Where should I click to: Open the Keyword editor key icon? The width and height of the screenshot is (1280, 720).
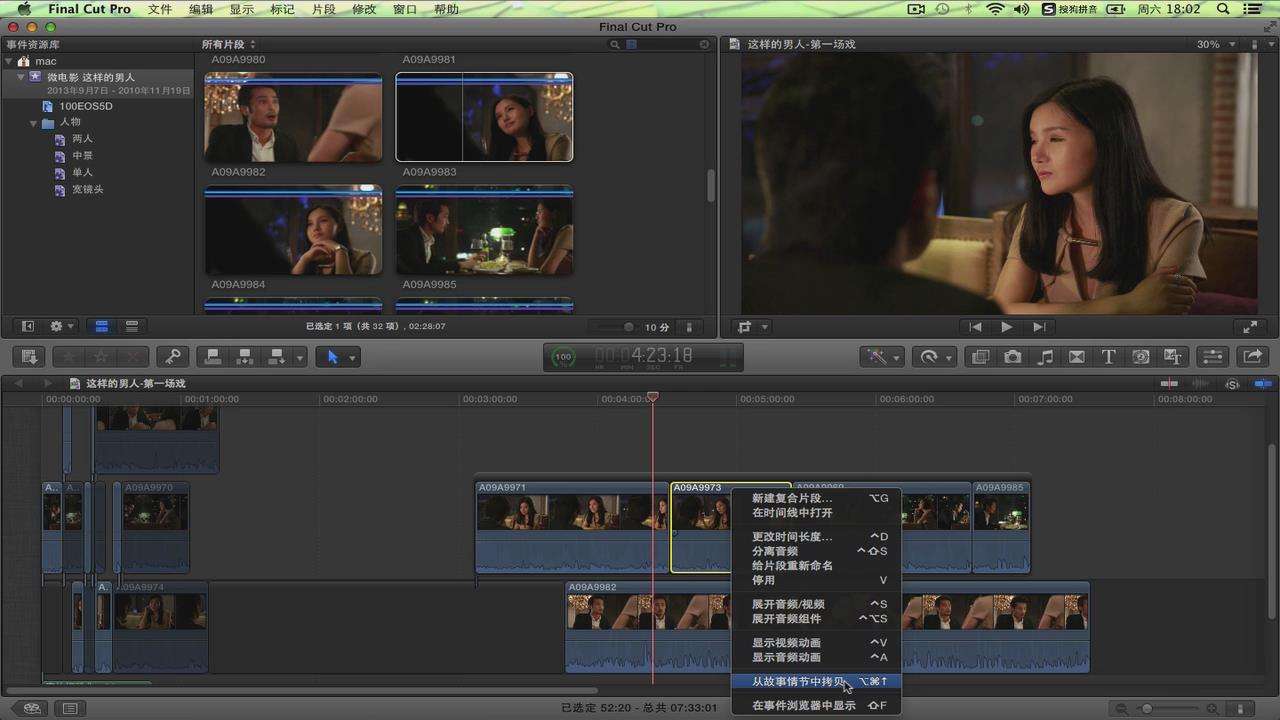[x=172, y=357]
